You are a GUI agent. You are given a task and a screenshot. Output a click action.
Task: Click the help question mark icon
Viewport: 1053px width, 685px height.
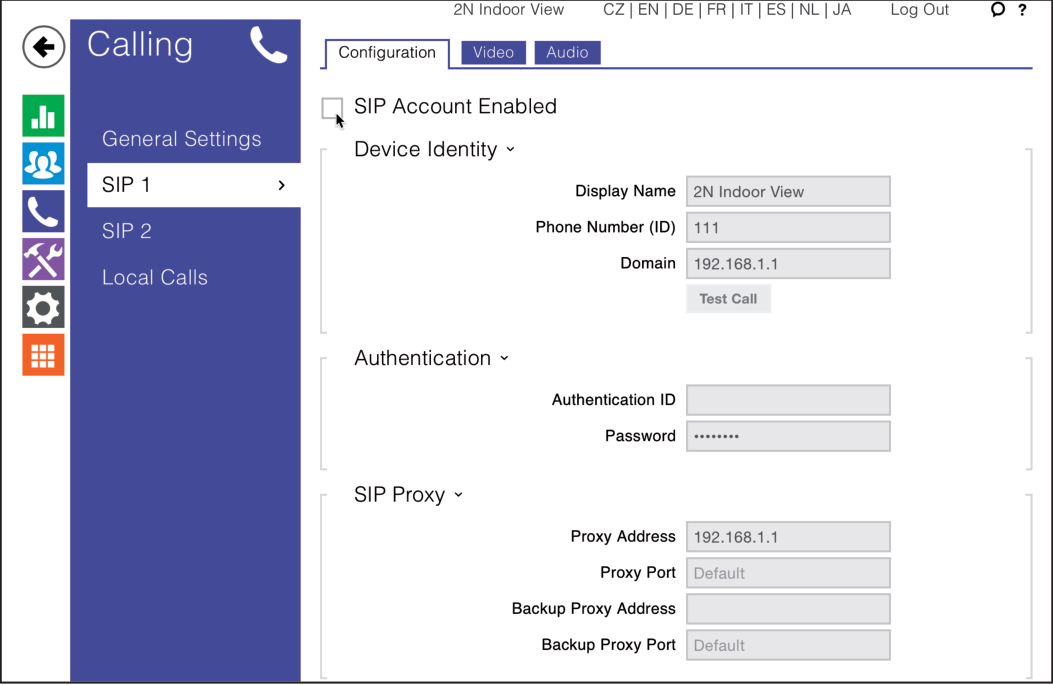tap(1022, 10)
